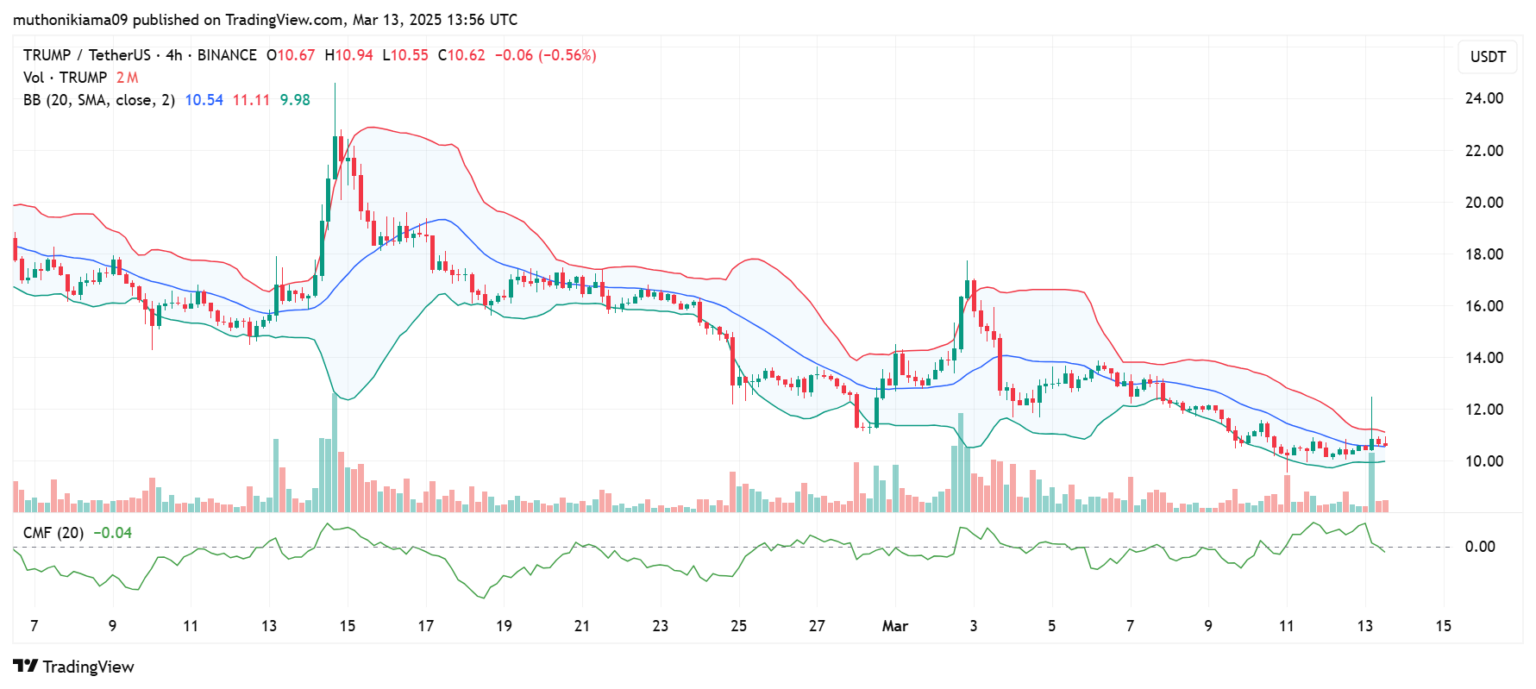Click the muthonikiama09 publisher text

tap(70, 19)
